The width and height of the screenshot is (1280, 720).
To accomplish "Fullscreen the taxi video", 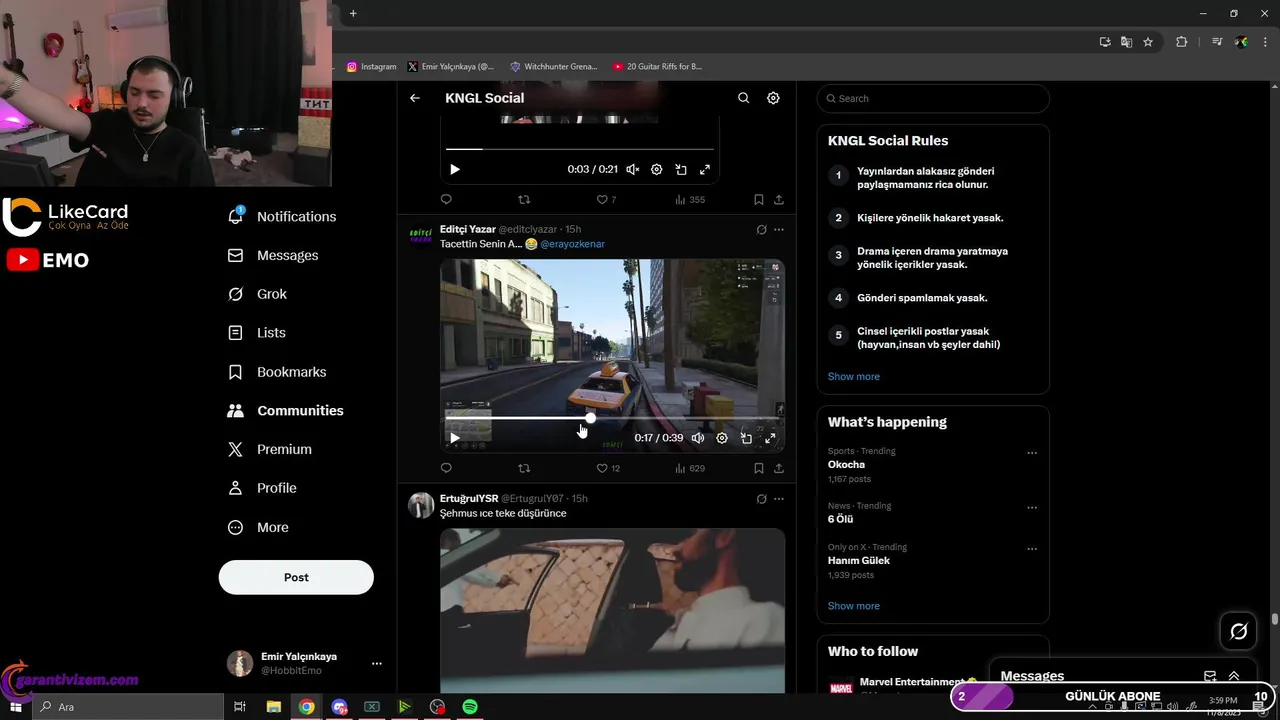I will pos(770,438).
